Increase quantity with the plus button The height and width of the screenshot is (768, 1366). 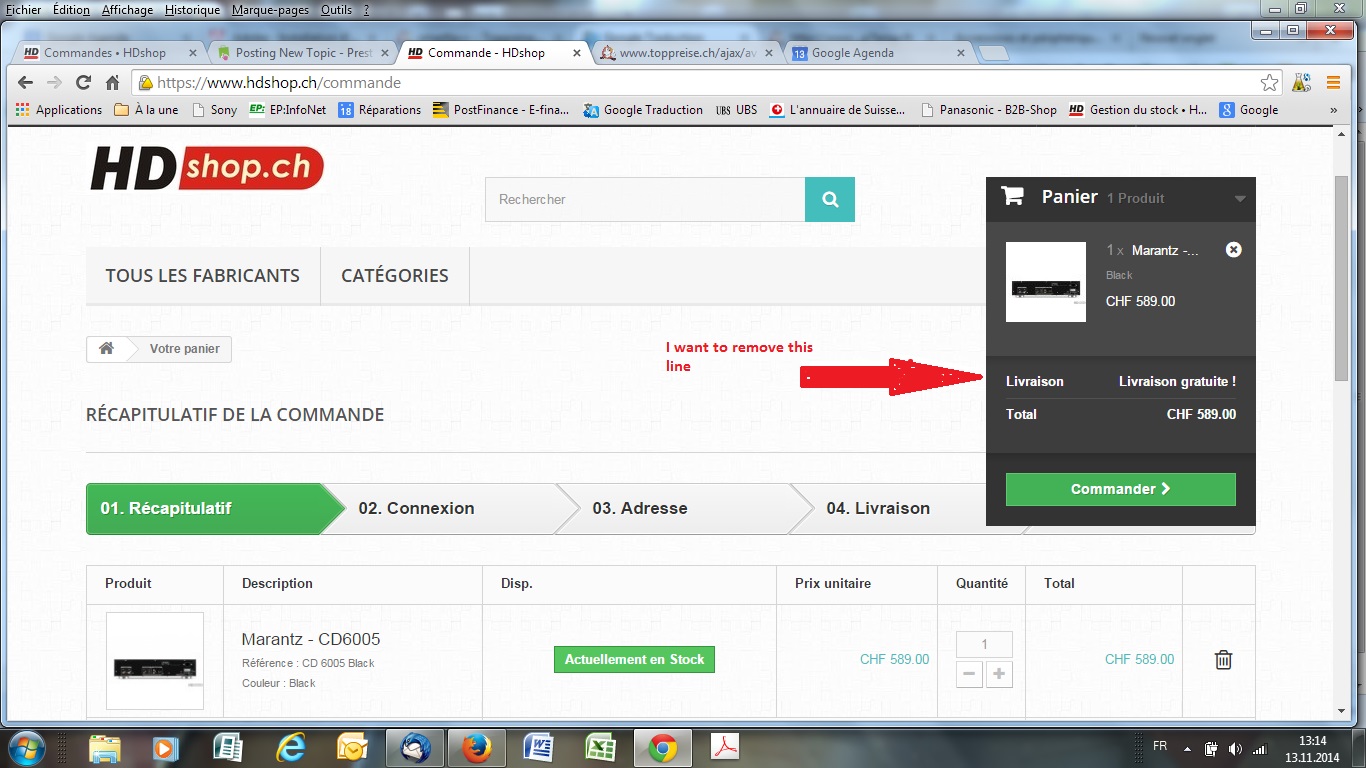click(999, 674)
